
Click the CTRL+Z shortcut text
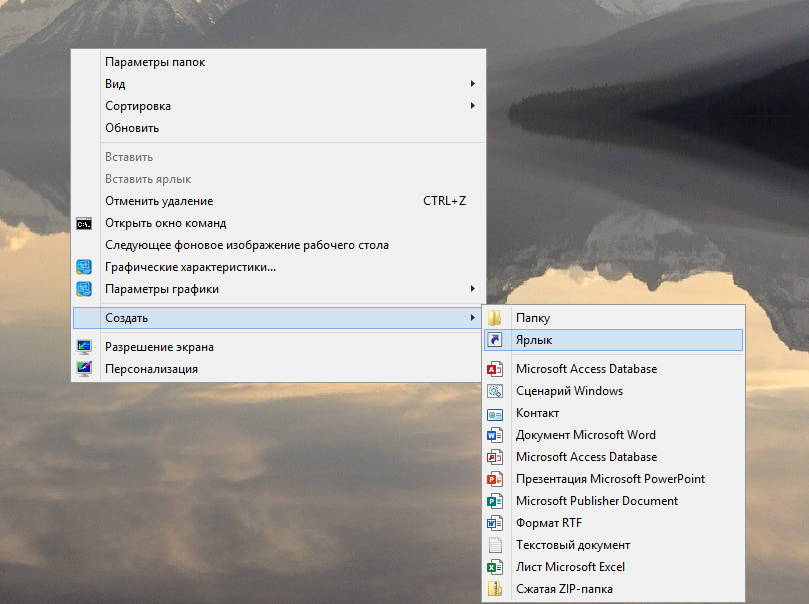(x=444, y=201)
